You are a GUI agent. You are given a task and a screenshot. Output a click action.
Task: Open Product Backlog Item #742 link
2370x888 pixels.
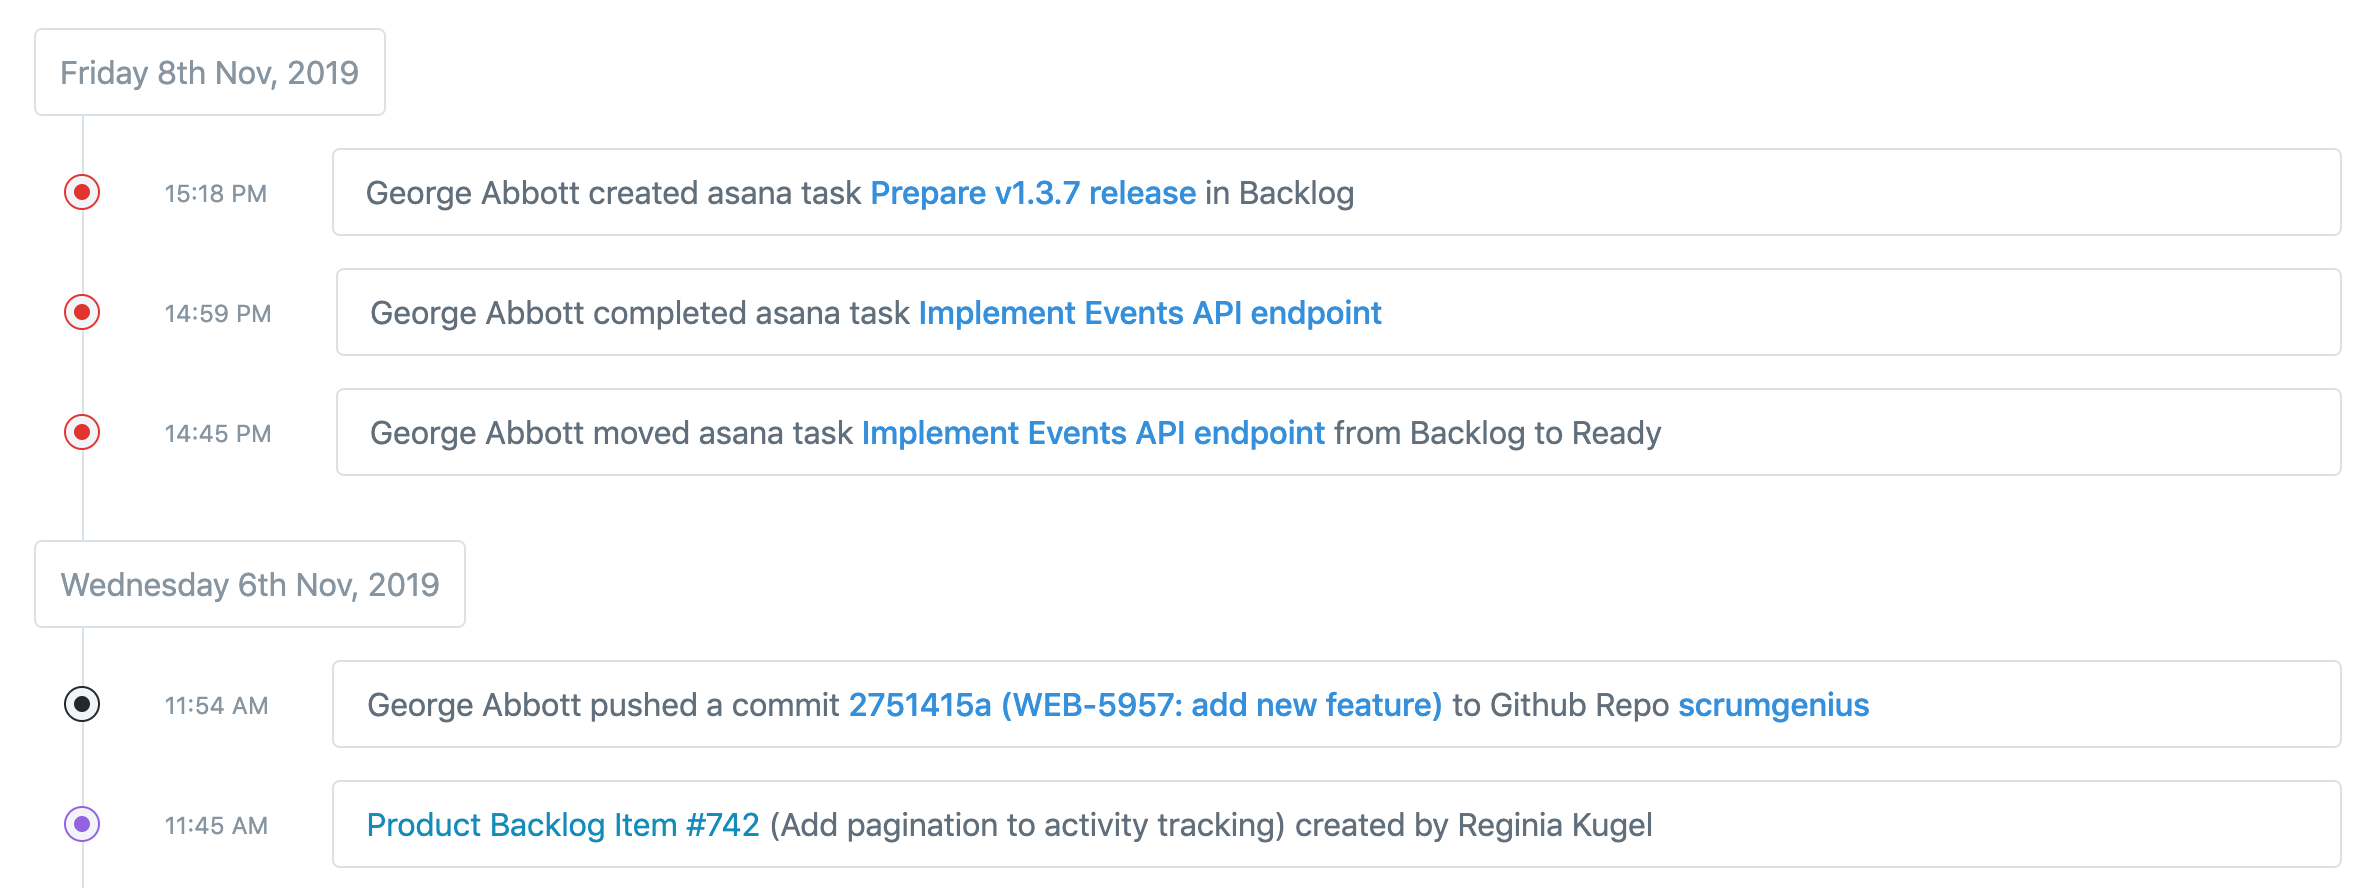(562, 825)
